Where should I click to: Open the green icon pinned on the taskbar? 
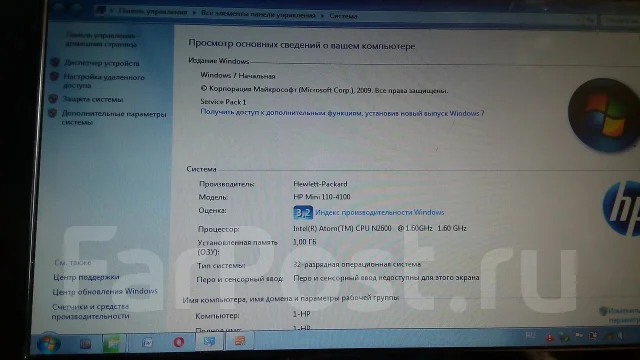coord(111,343)
